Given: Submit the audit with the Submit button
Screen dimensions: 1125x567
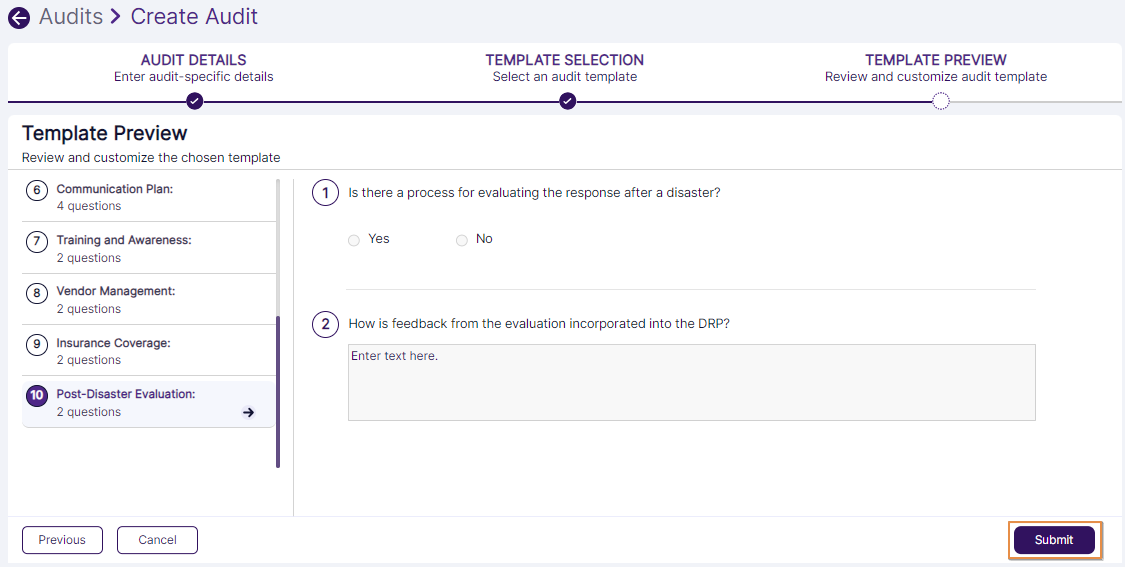Looking at the screenshot, I should point(1054,540).
